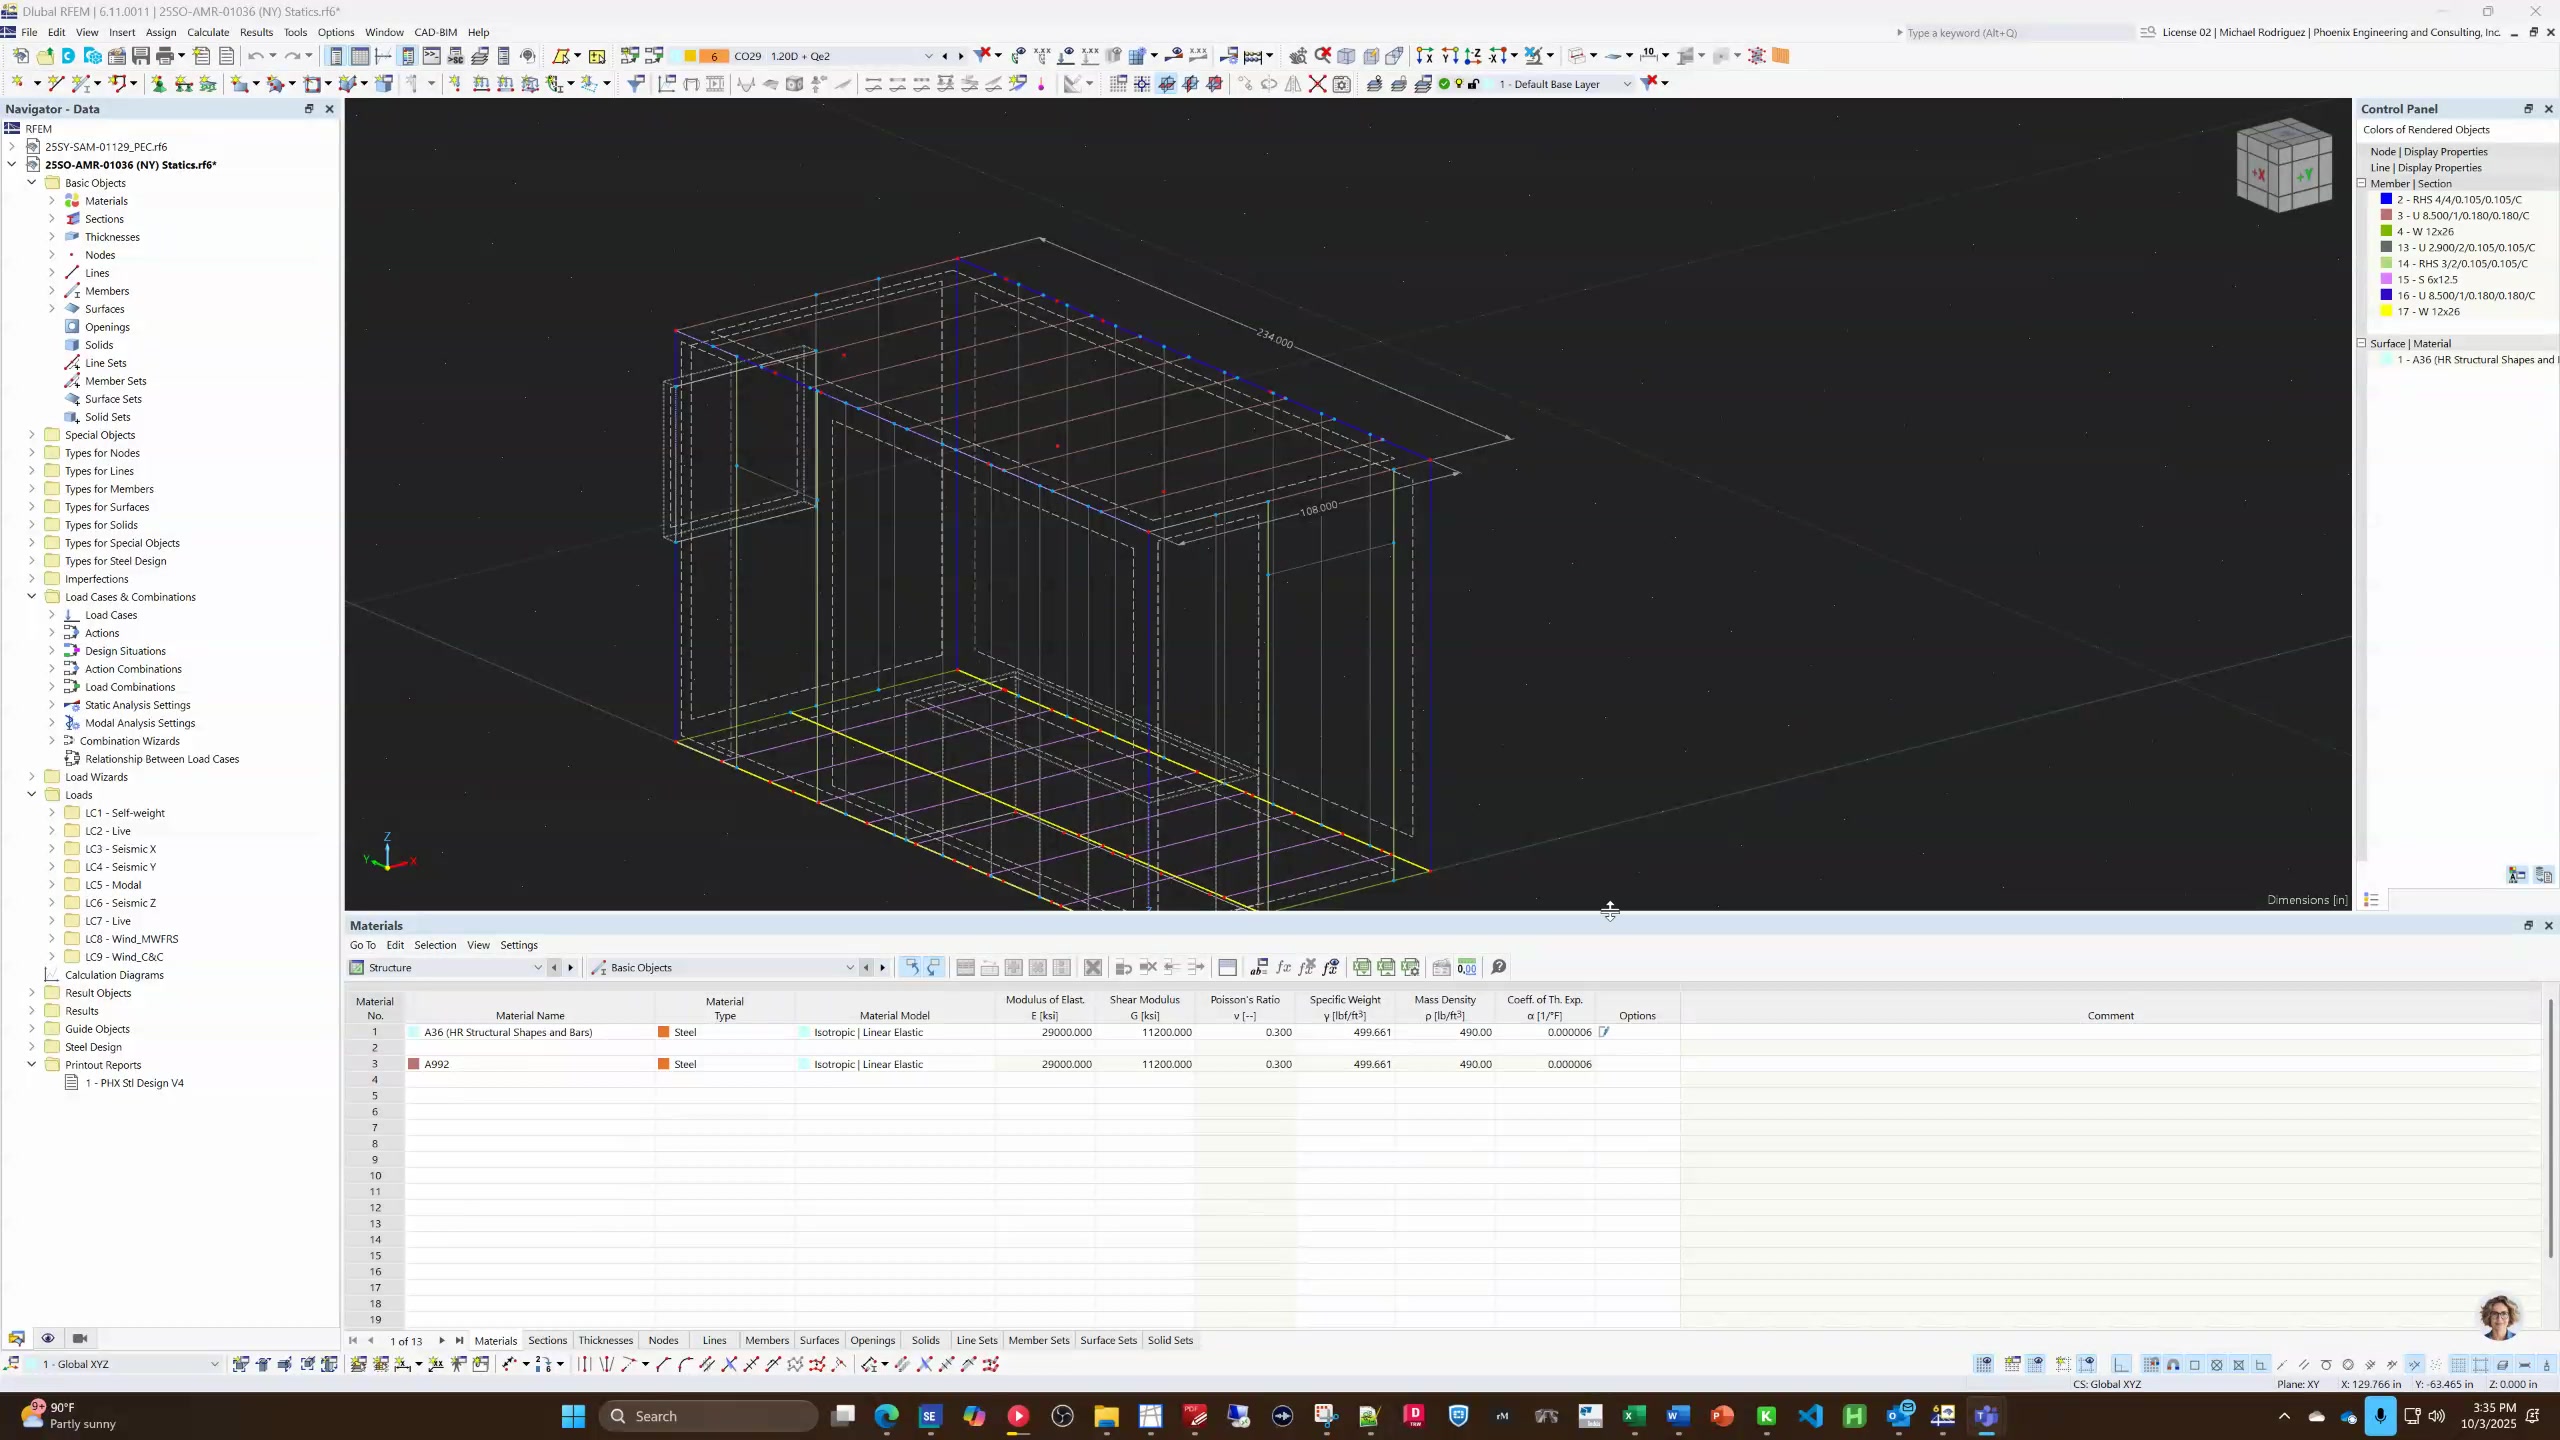Click the Export to Excel icon in Materials toolbar
Viewport: 2560px width, 1440px height.
point(1362,967)
